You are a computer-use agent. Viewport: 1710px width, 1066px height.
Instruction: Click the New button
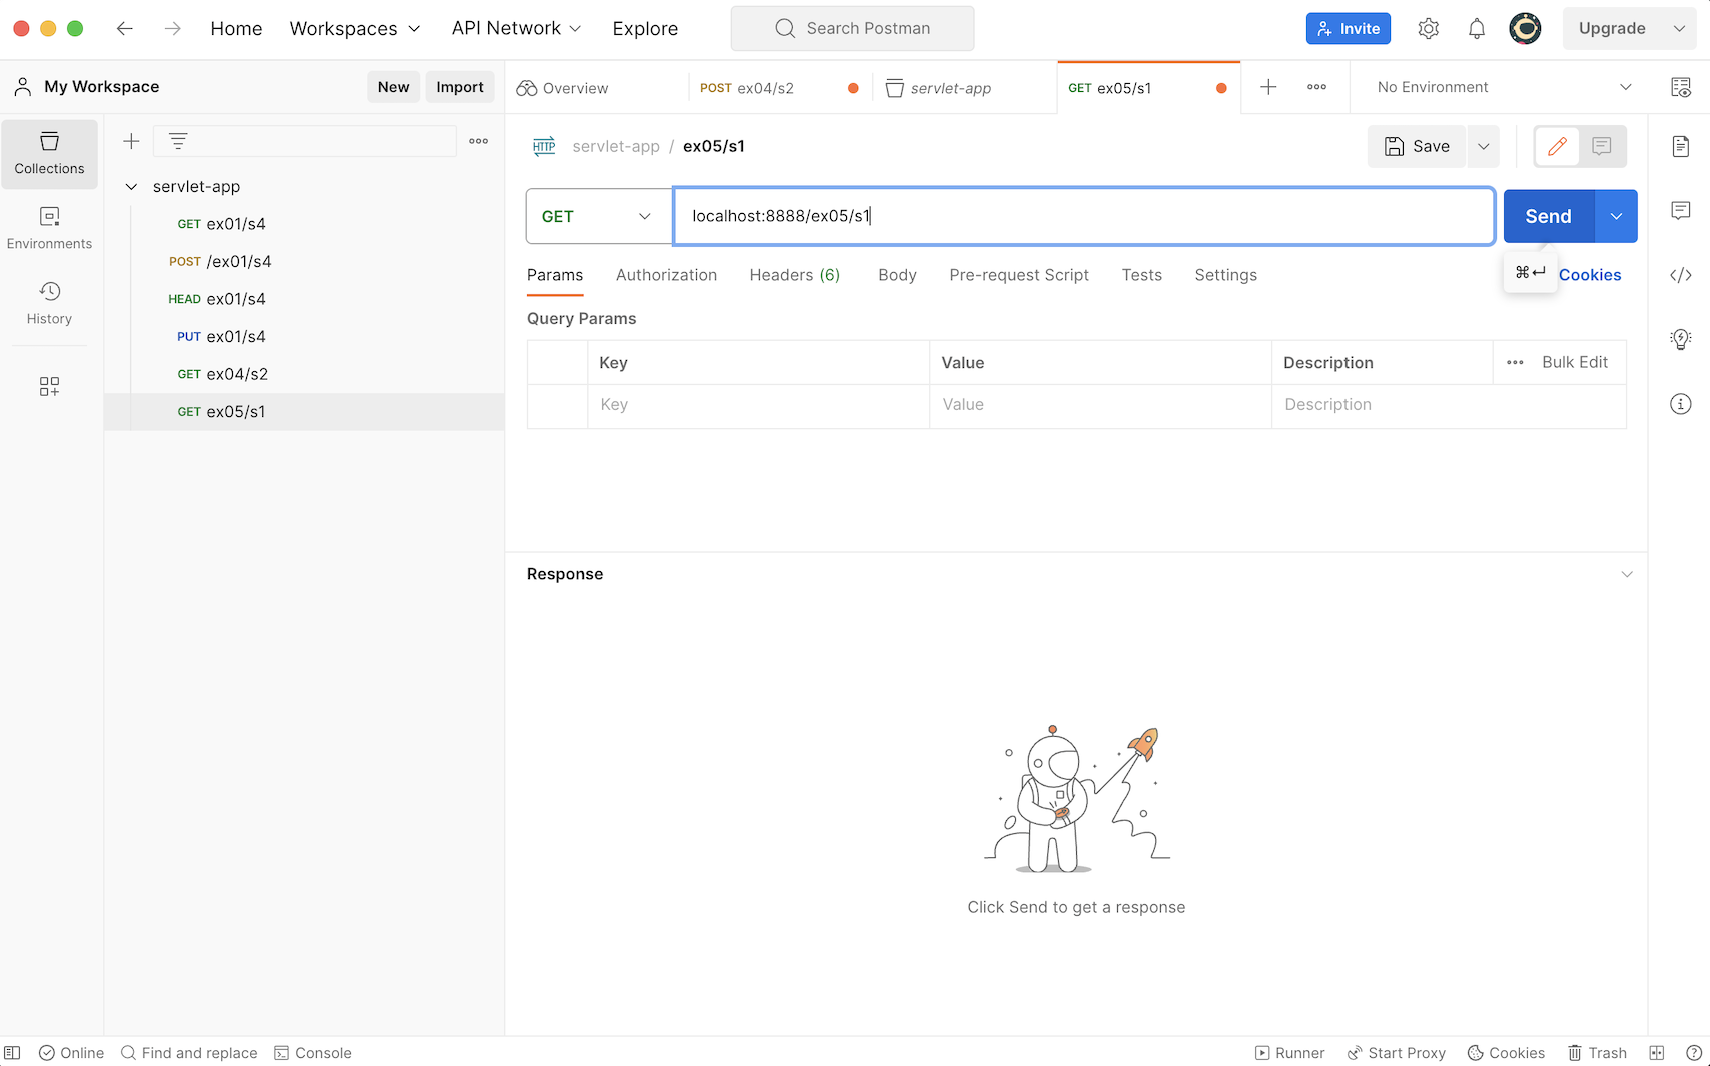393,87
